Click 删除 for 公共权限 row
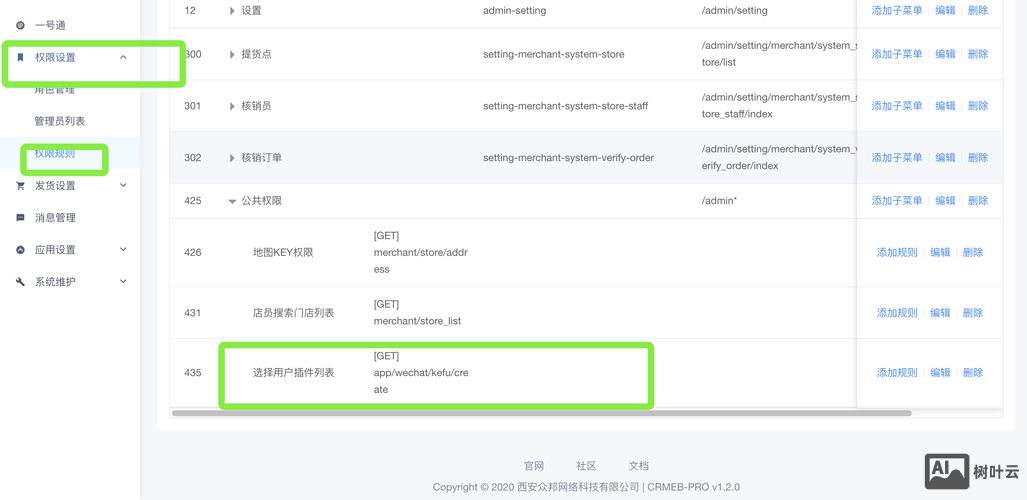The width and height of the screenshot is (1027, 500). [978, 201]
